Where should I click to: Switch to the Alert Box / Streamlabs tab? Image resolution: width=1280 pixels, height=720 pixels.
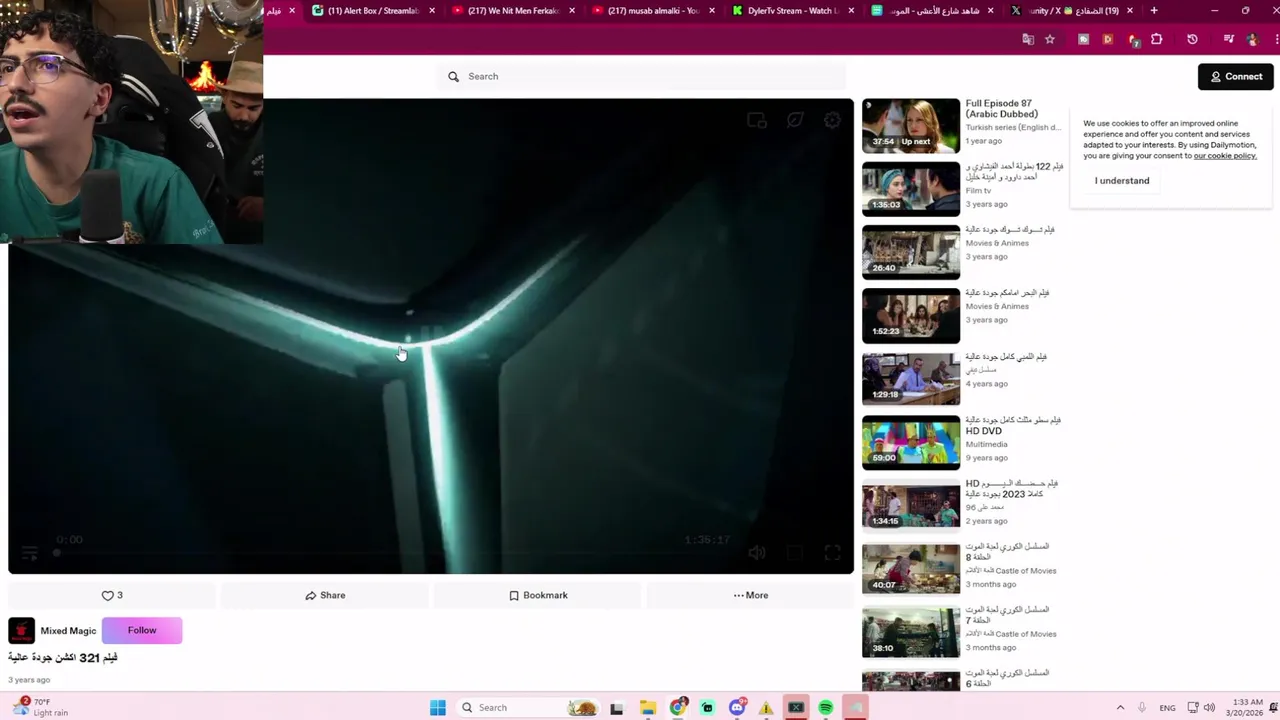(x=373, y=11)
